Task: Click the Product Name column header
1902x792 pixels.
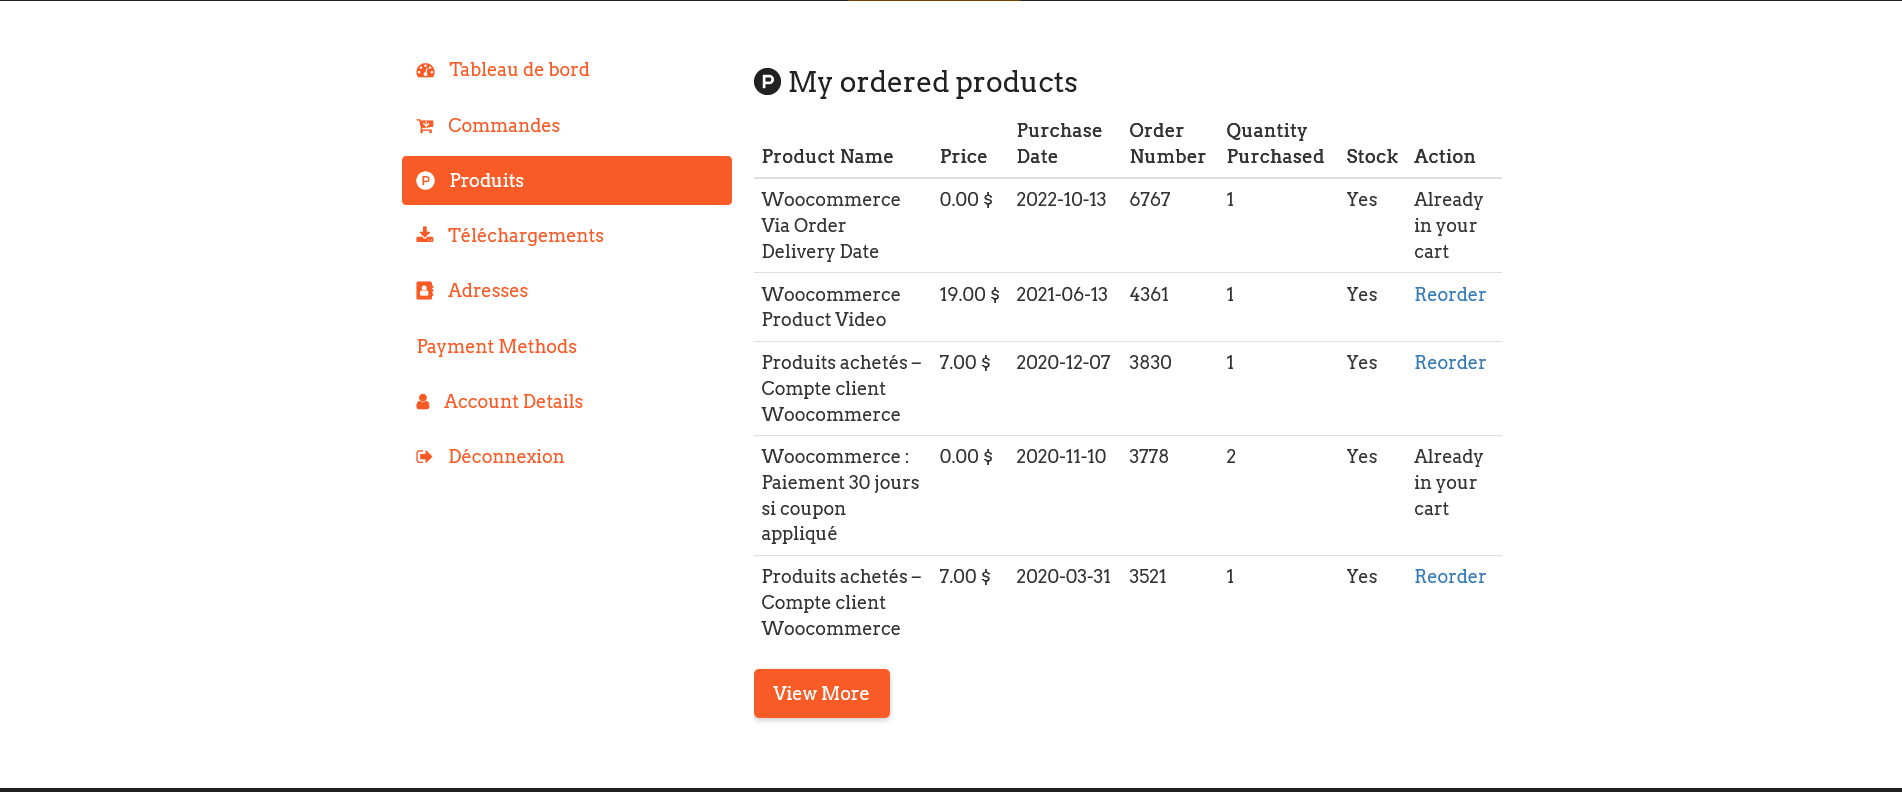Action: coord(828,157)
